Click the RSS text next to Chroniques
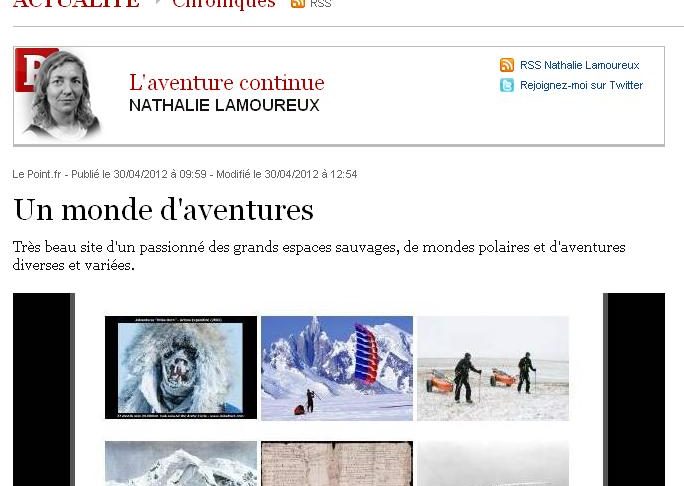684x486 pixels. [x=321, y=4]
